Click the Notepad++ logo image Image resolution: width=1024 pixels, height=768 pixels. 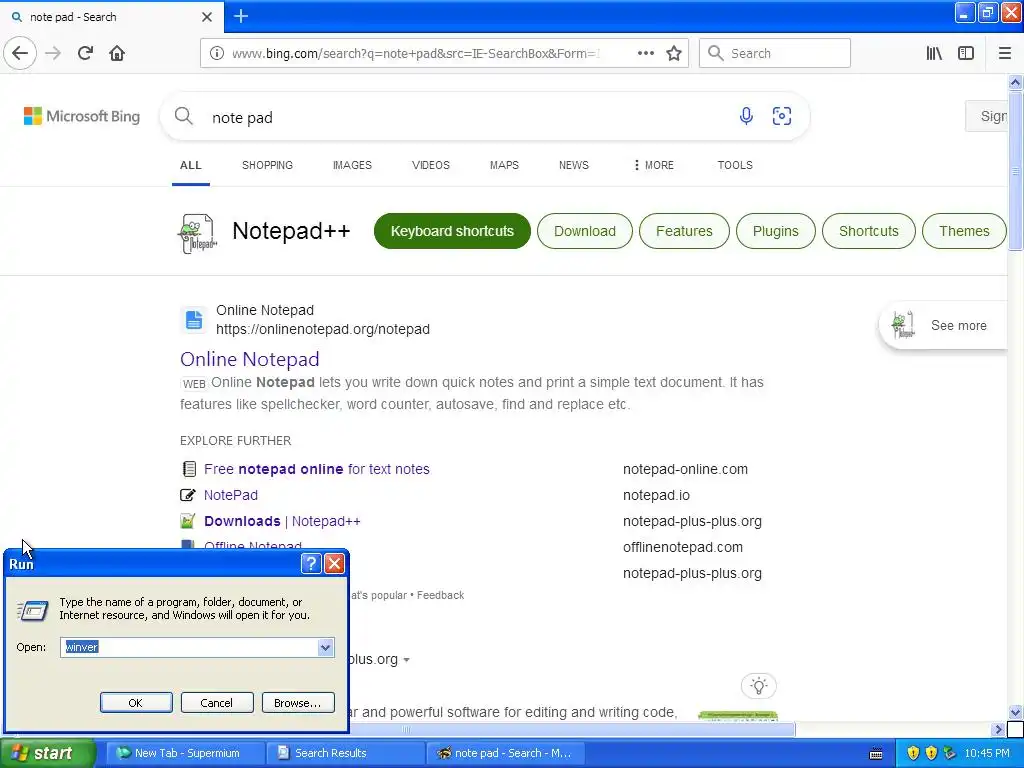click(197, 232)
